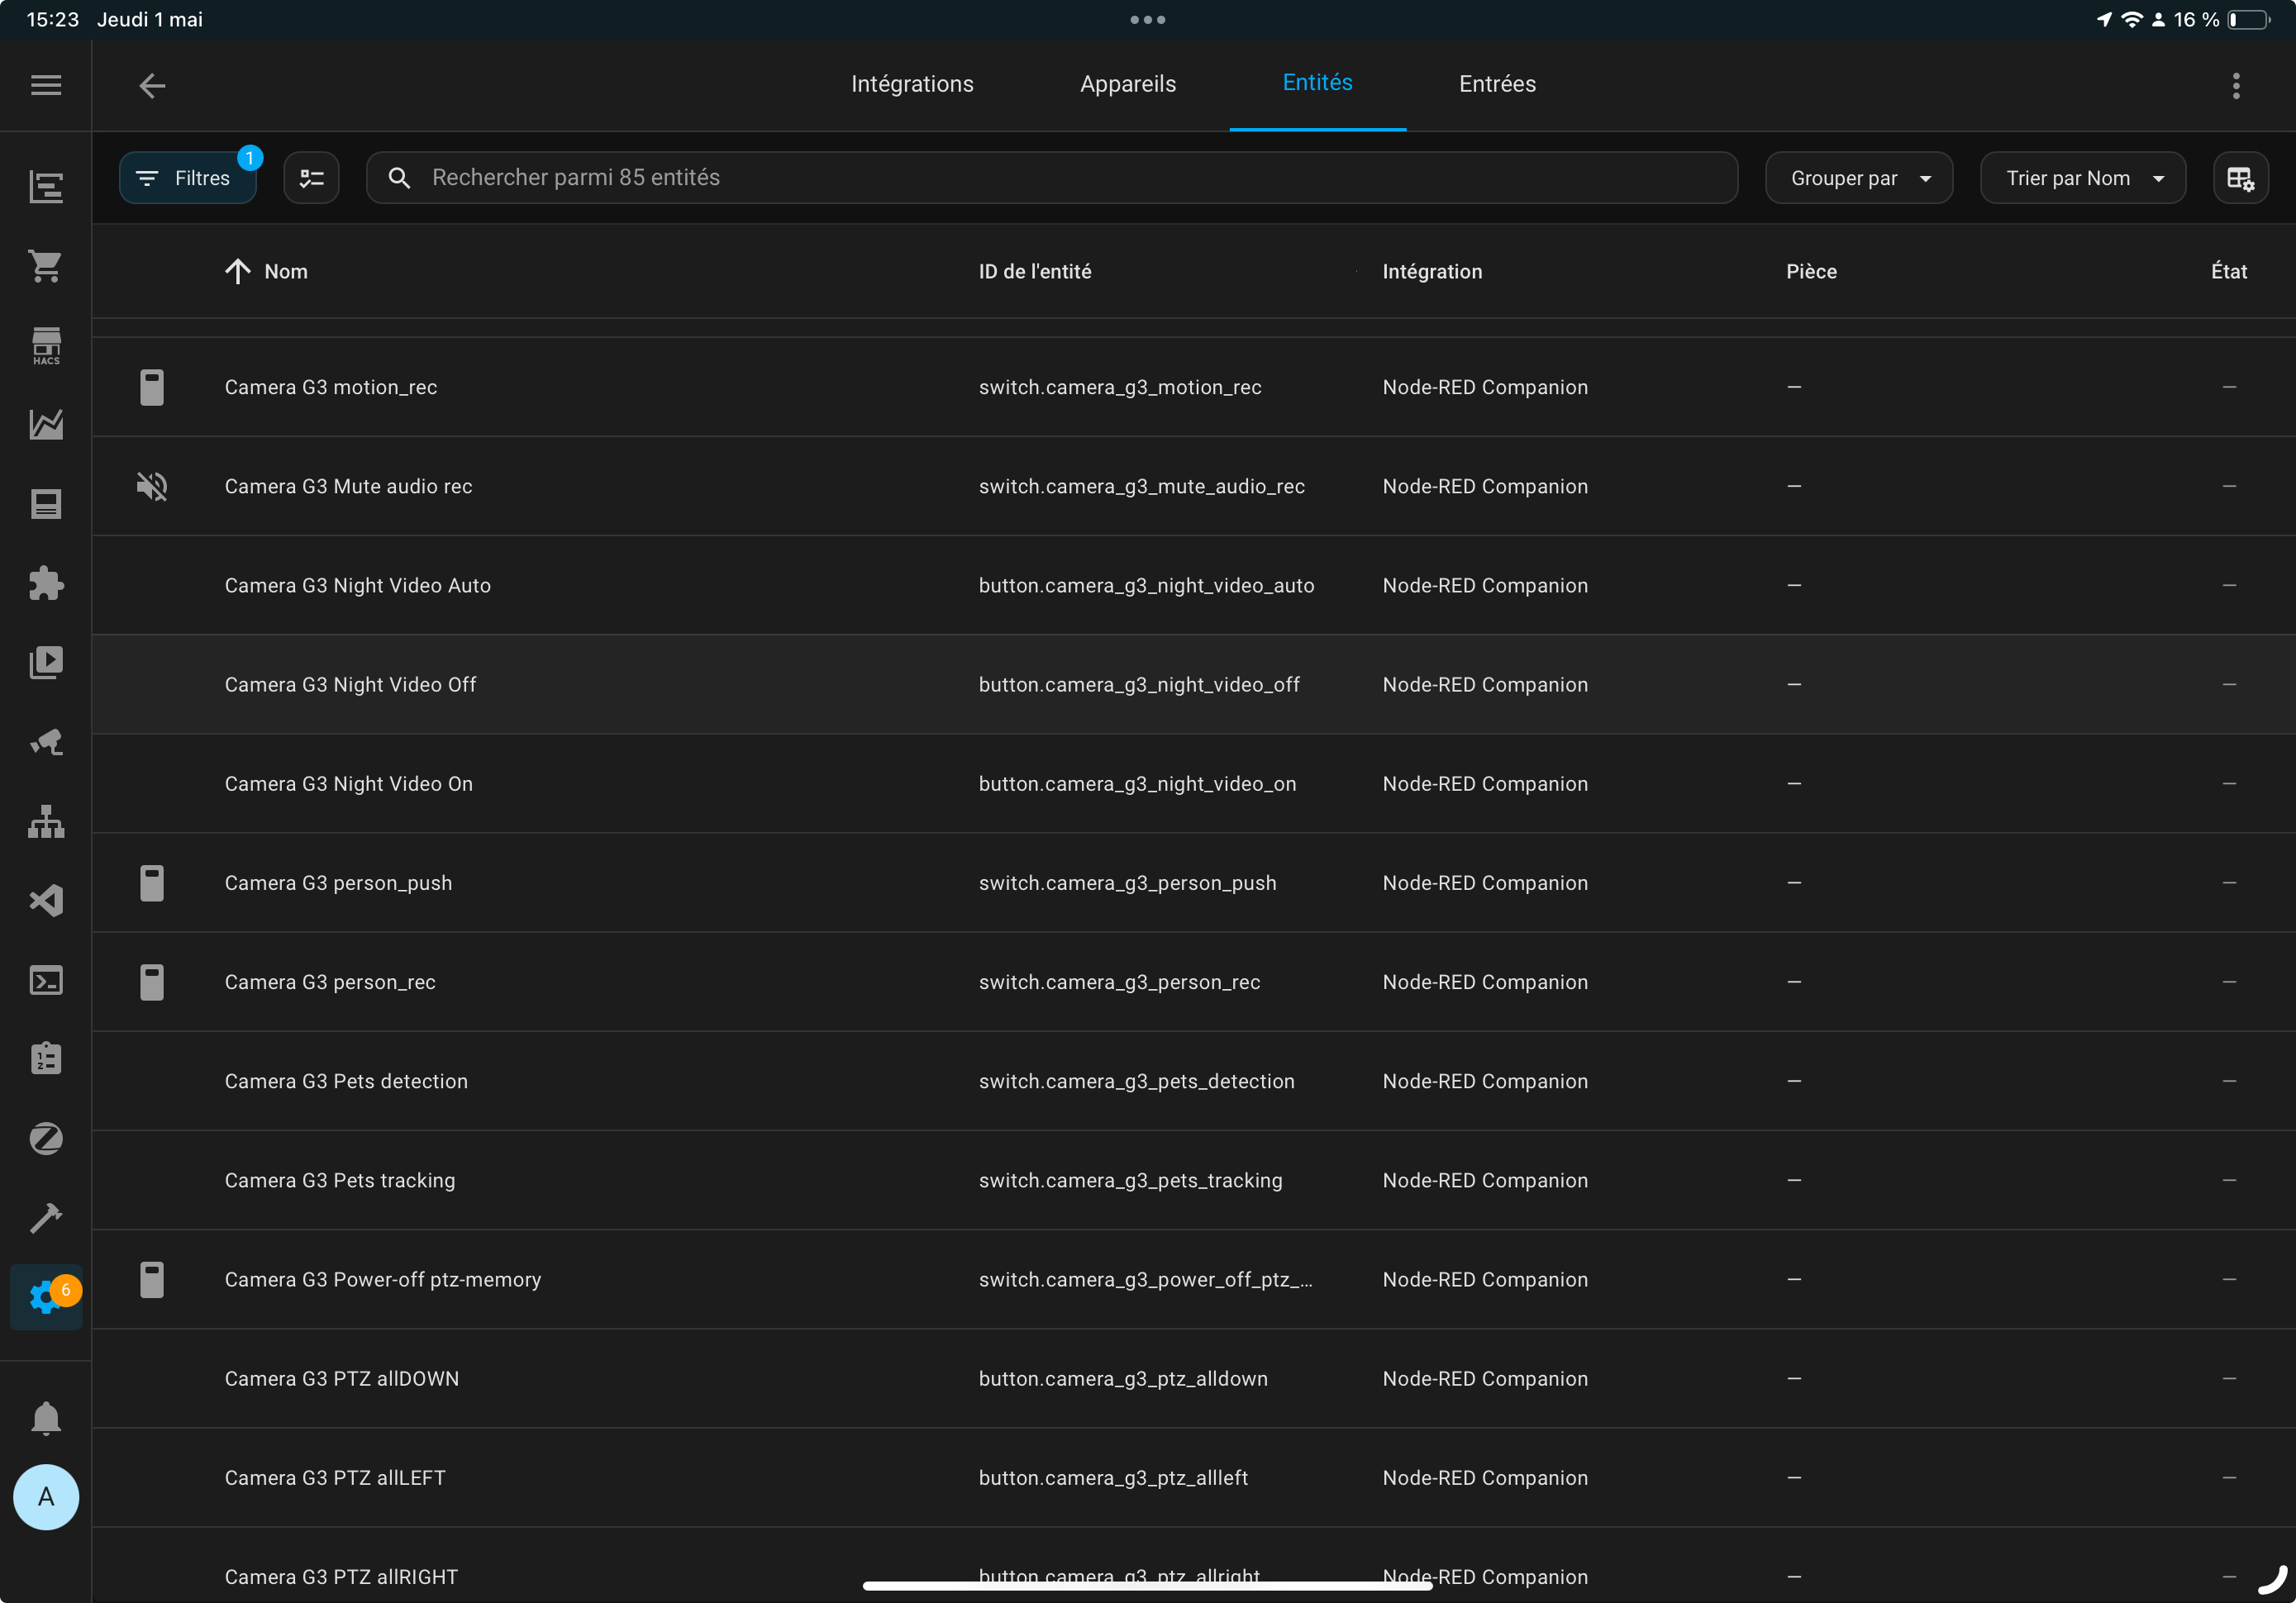Click the hamburger menu icon

pyautogui.click(x=46, y=85)
